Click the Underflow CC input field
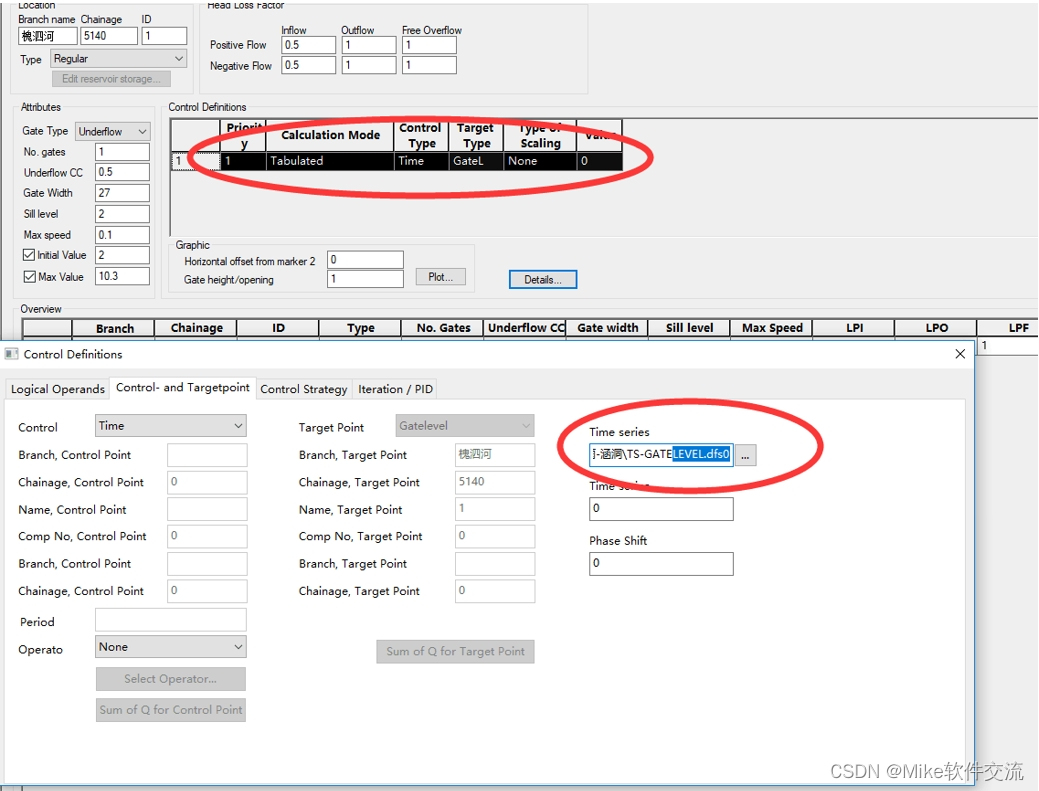1039x791 pixels. coord(123,172)
